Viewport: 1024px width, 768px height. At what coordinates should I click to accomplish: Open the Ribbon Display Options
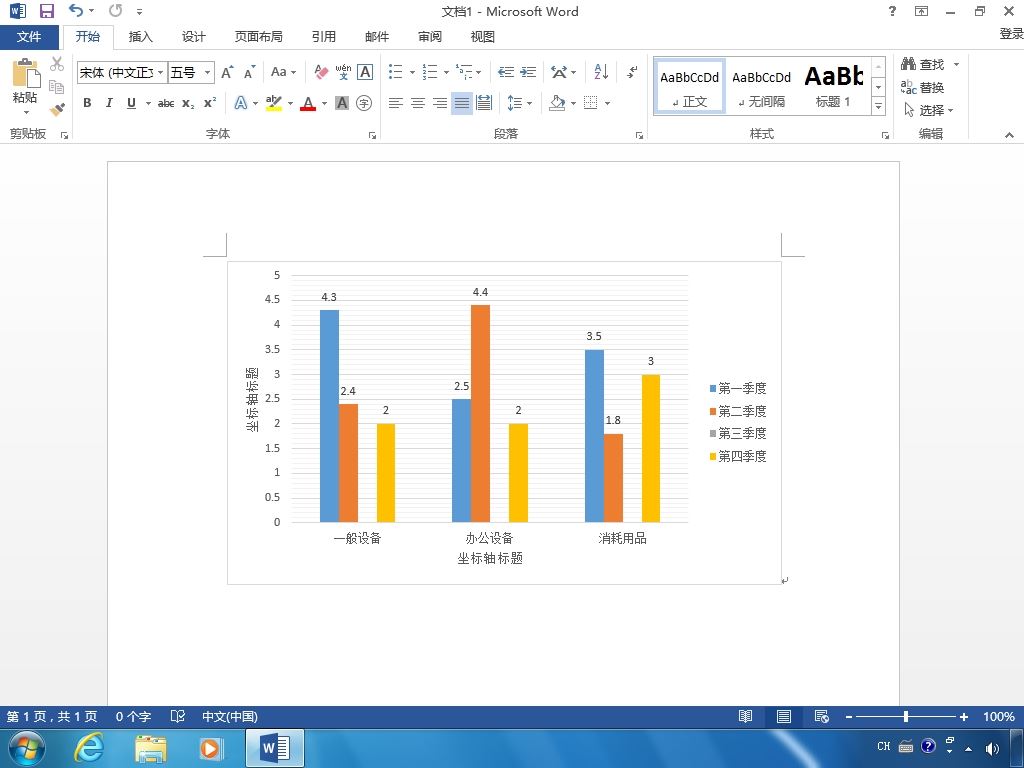[x=921, y=11]
